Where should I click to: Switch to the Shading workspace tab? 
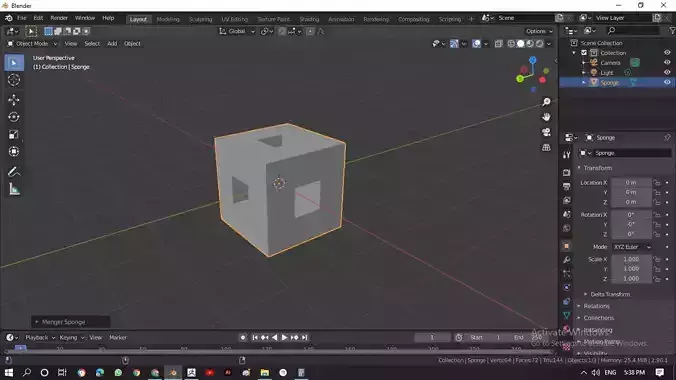[309, 19]
